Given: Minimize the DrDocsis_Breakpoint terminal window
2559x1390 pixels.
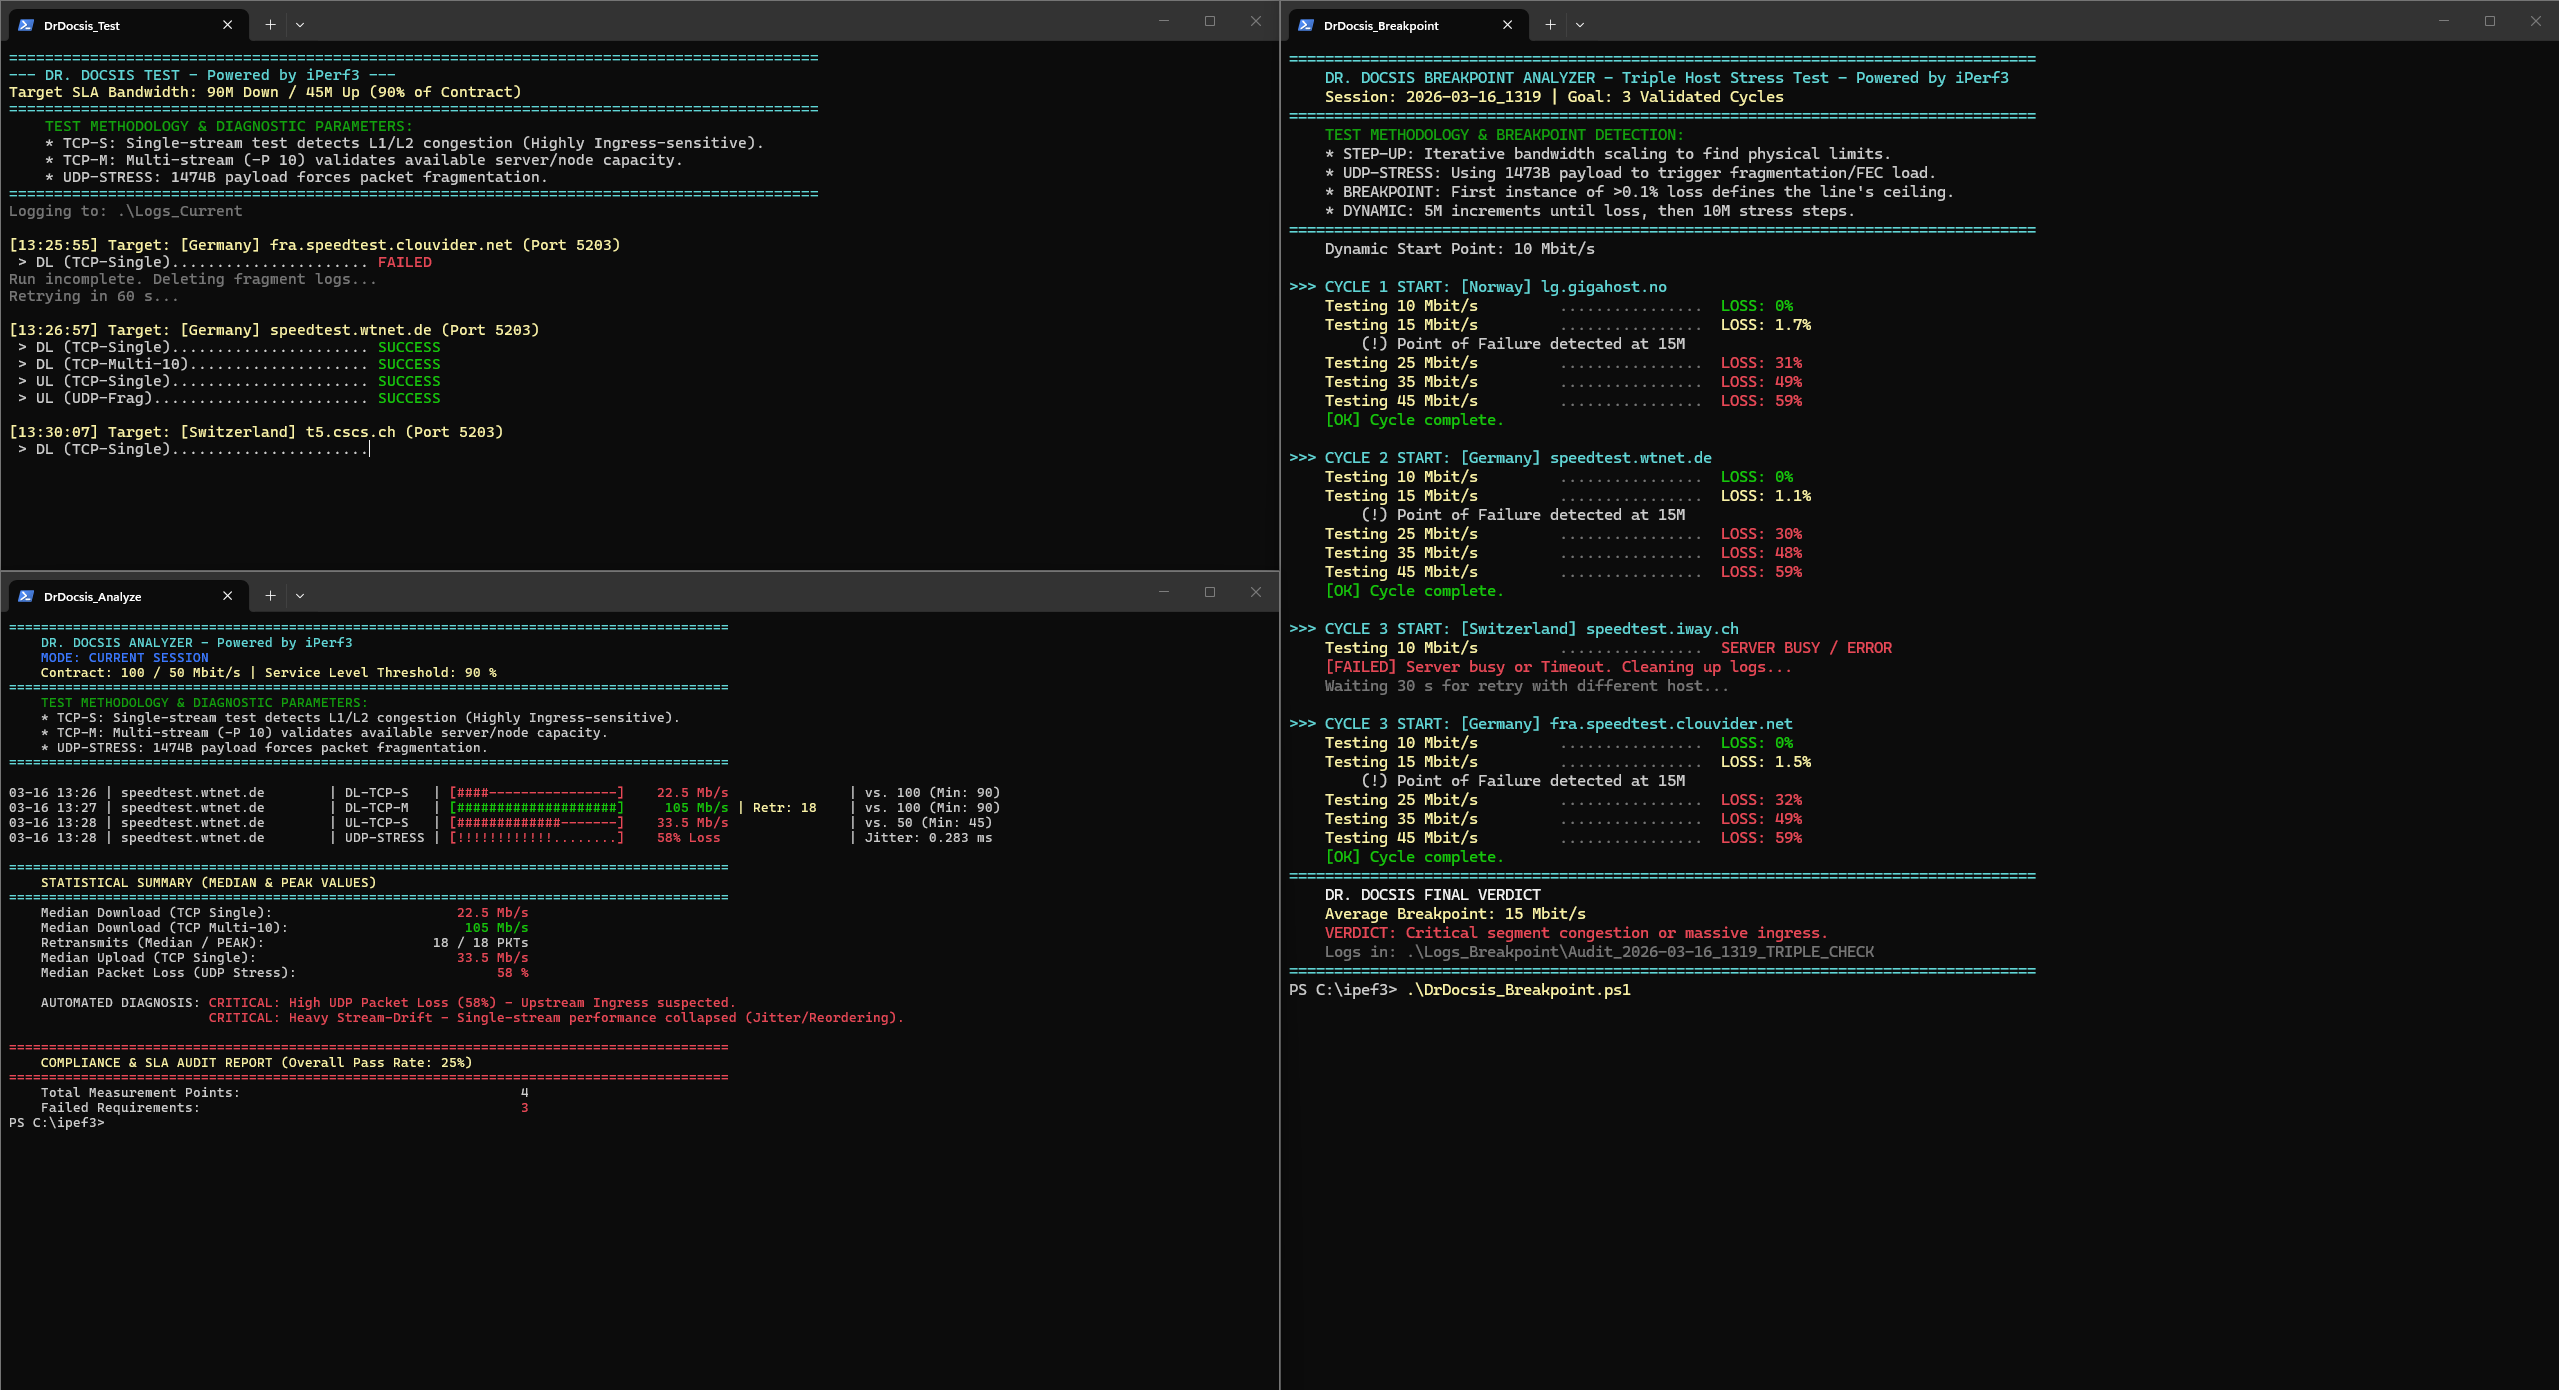Looking at the screenshot, I should [x=2444, y=21].
